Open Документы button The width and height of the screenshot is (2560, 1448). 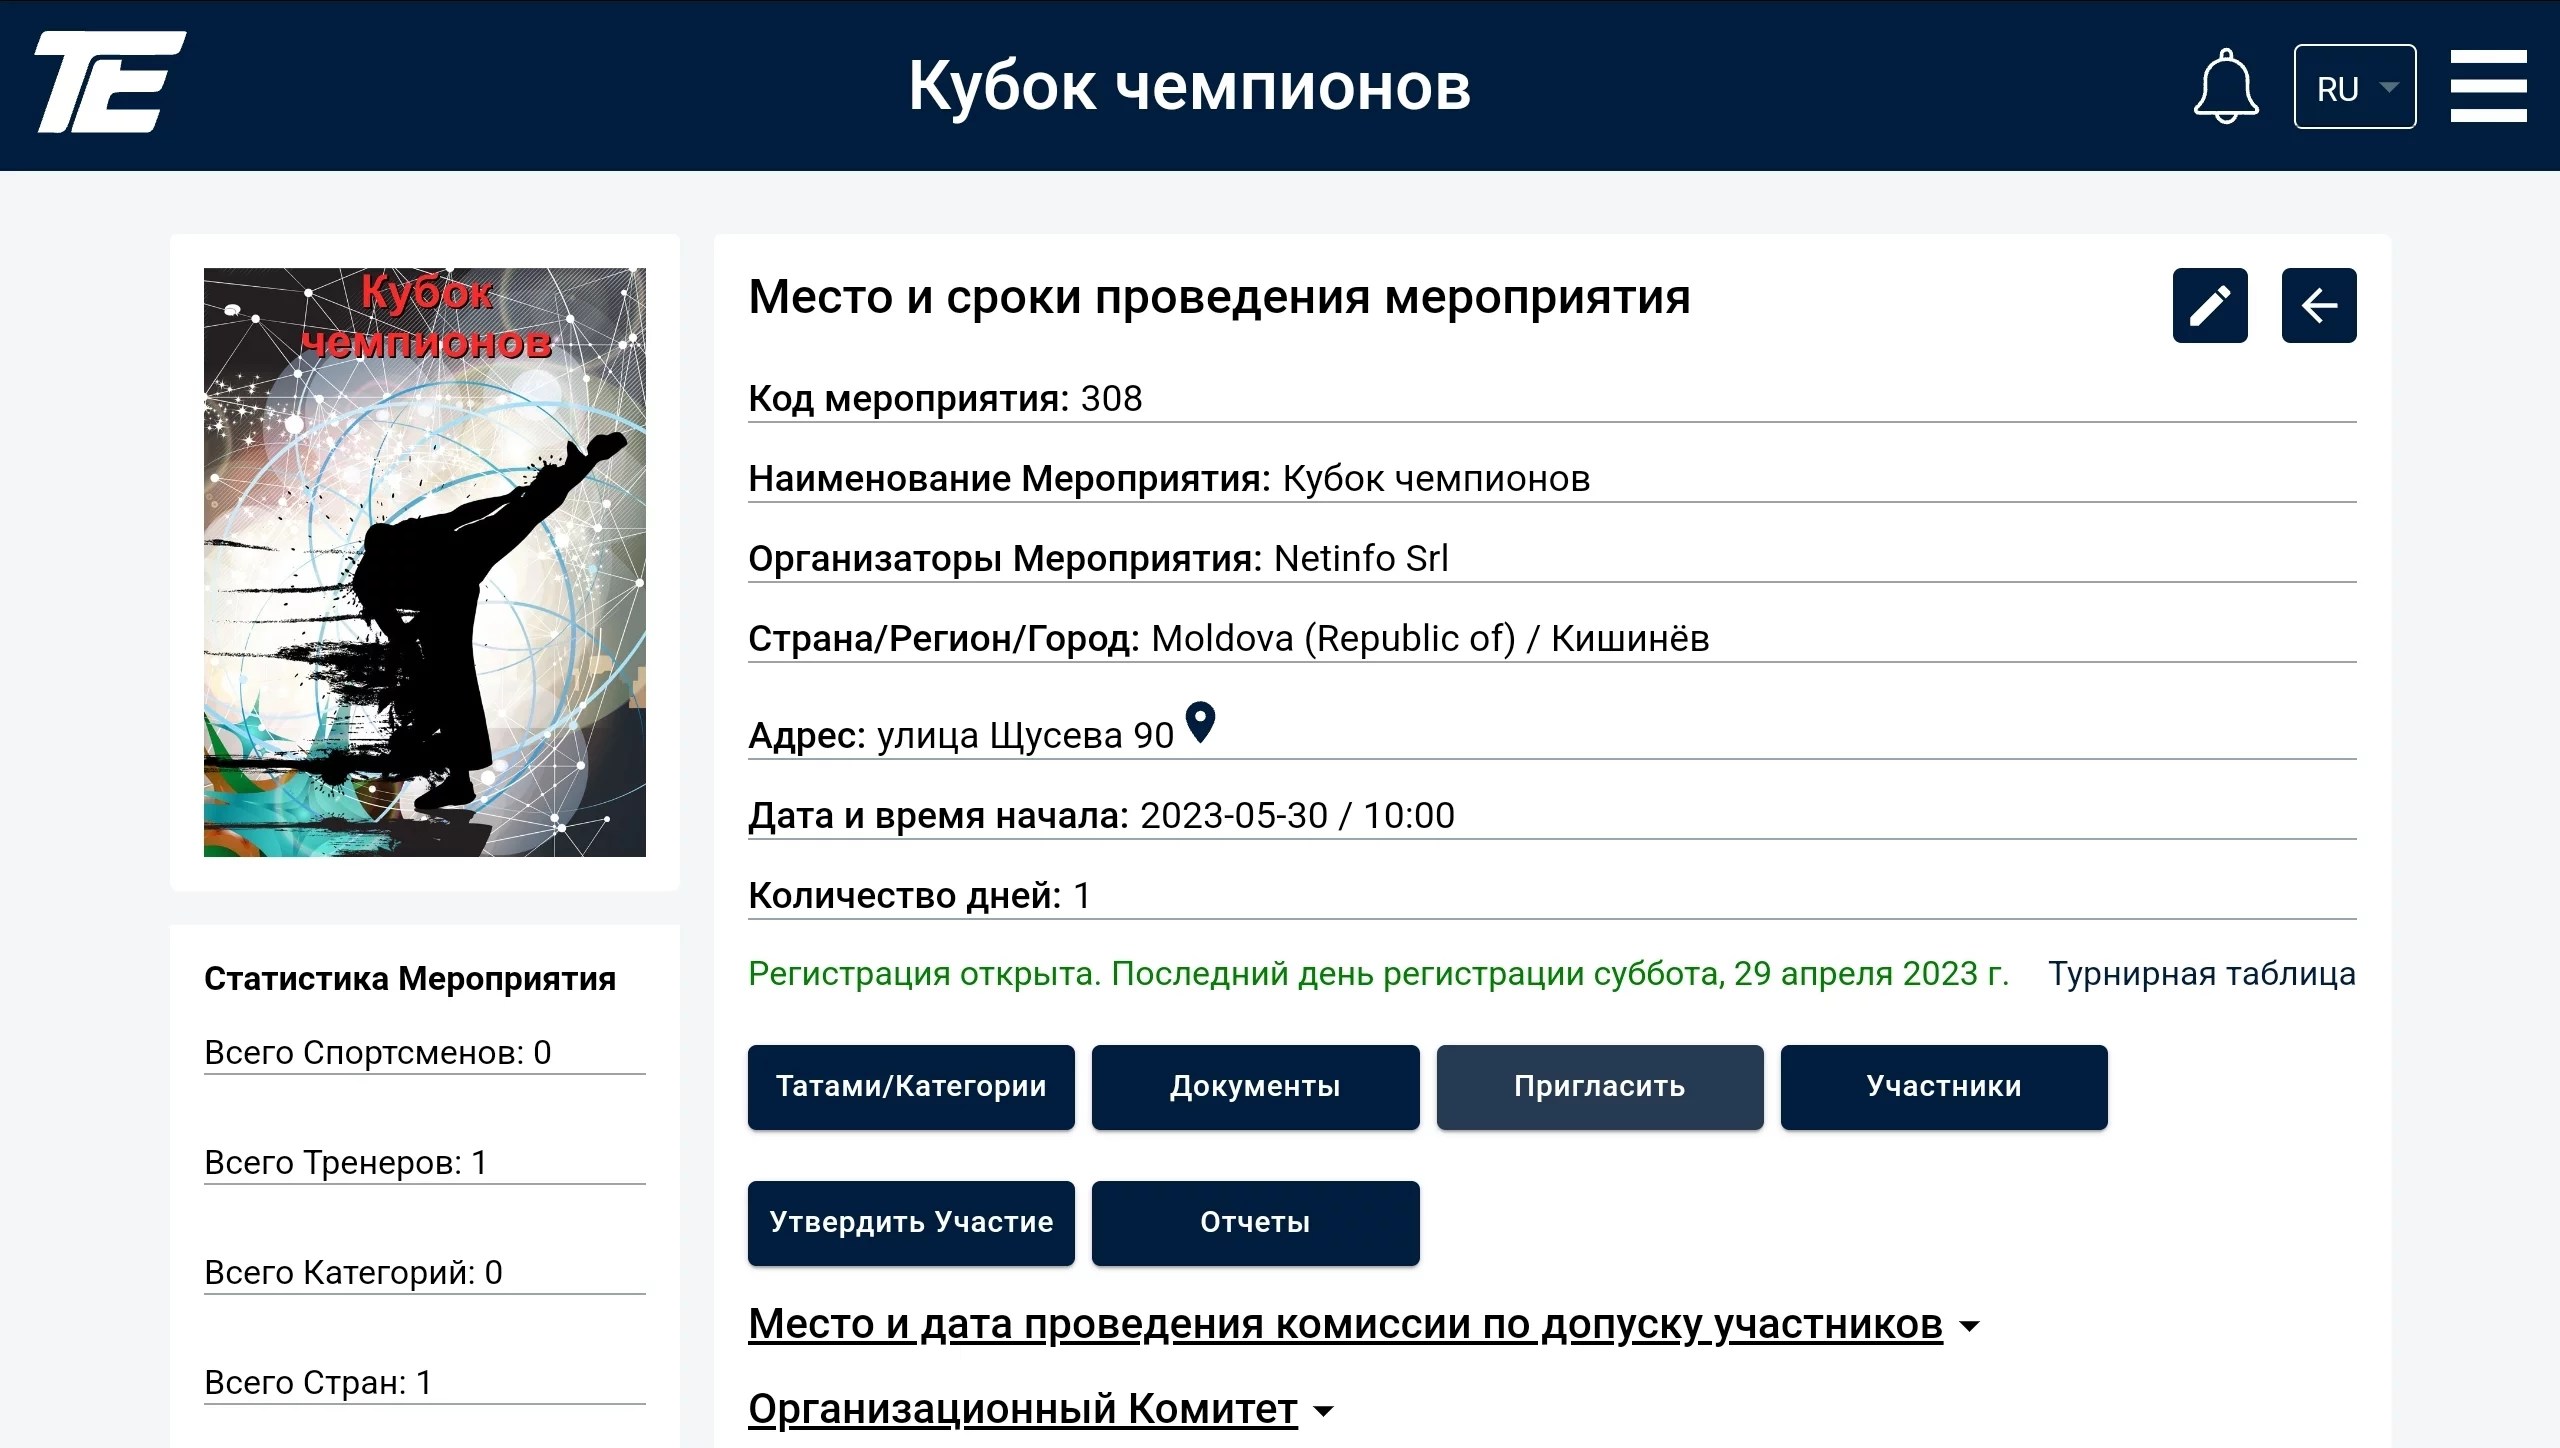(x=1255, y=1087)
